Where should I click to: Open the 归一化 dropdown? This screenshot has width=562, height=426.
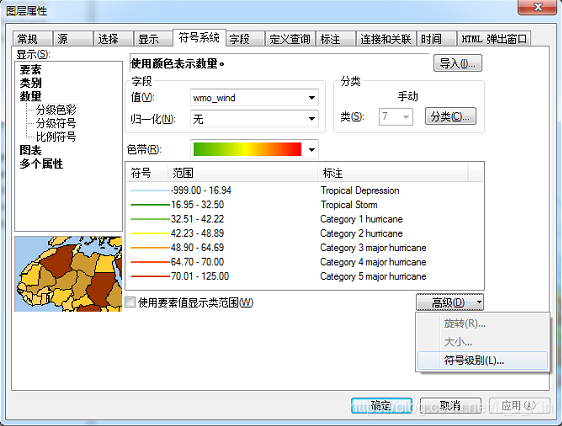pyautogui.click(x=254, y=119)
